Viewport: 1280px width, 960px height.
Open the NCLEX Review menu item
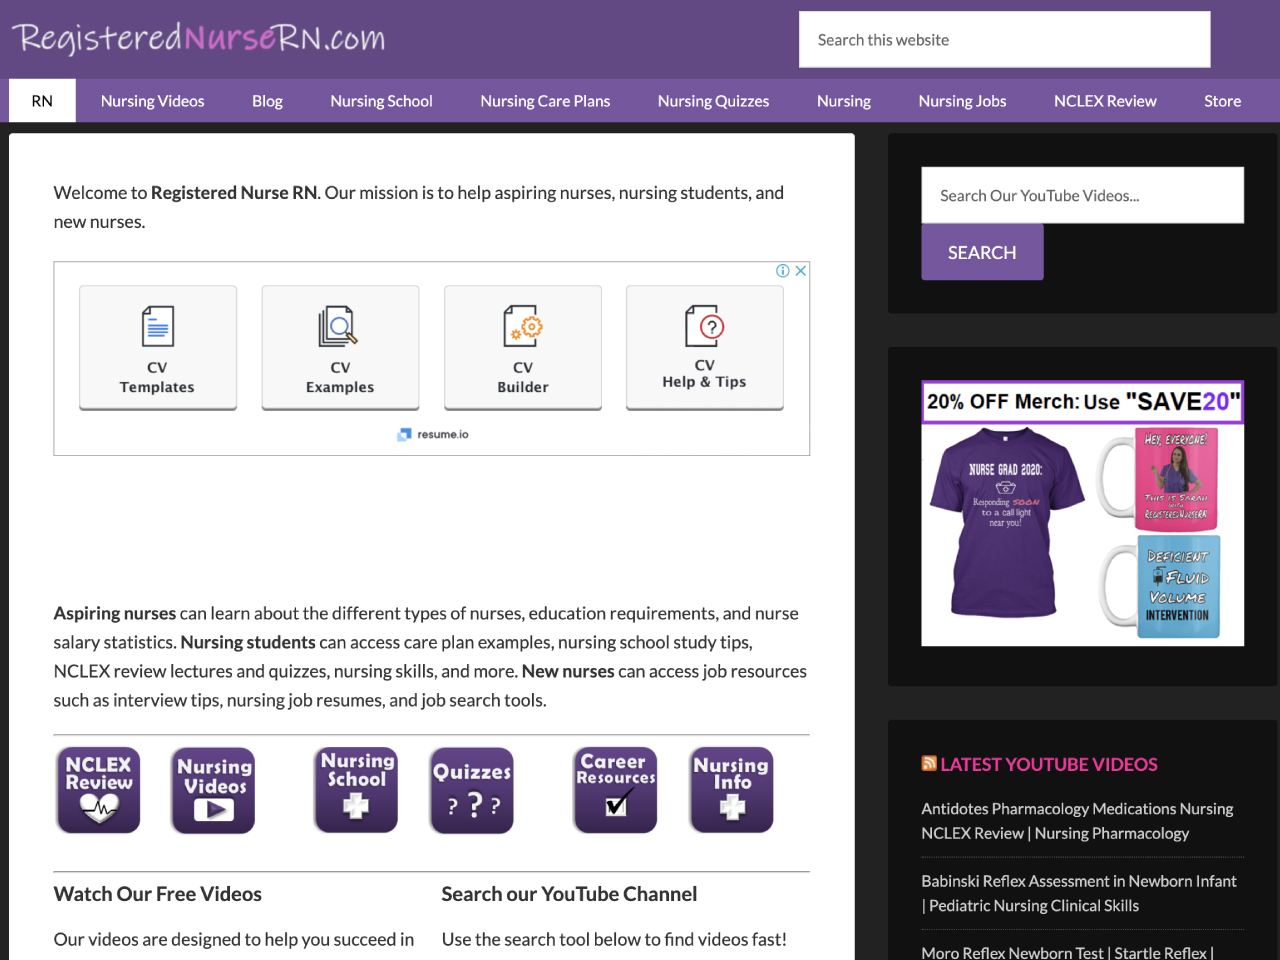(1105, 101)
